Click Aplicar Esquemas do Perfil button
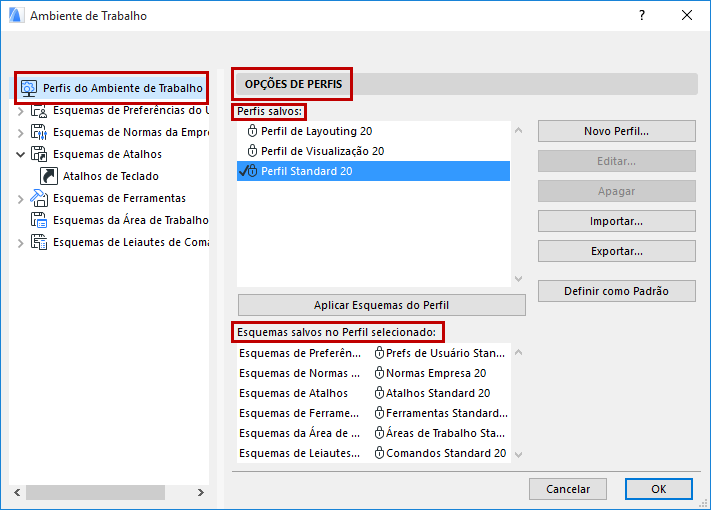 [381, 305]
